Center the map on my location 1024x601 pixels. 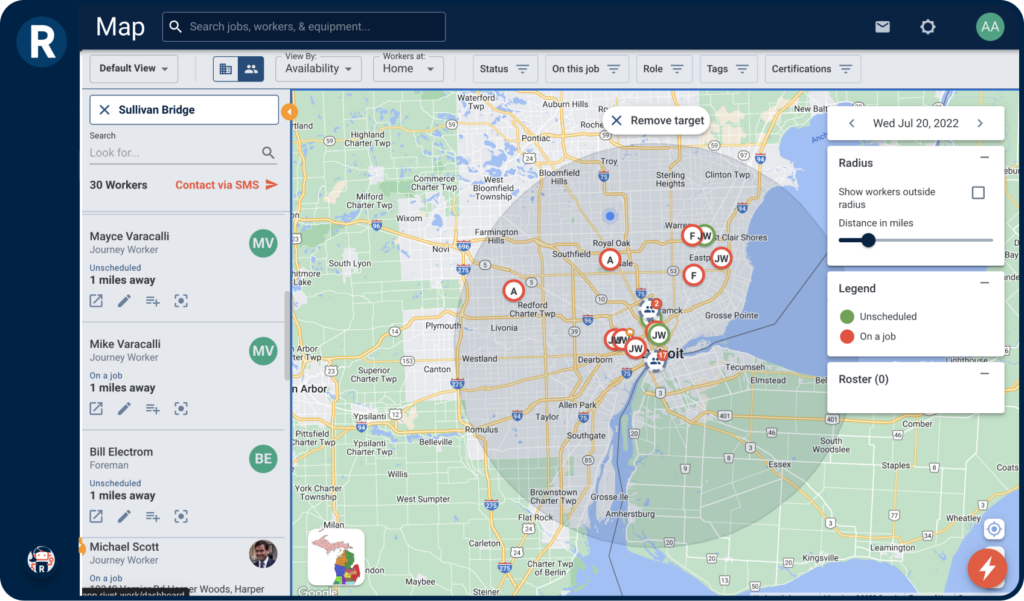point(994,529)
